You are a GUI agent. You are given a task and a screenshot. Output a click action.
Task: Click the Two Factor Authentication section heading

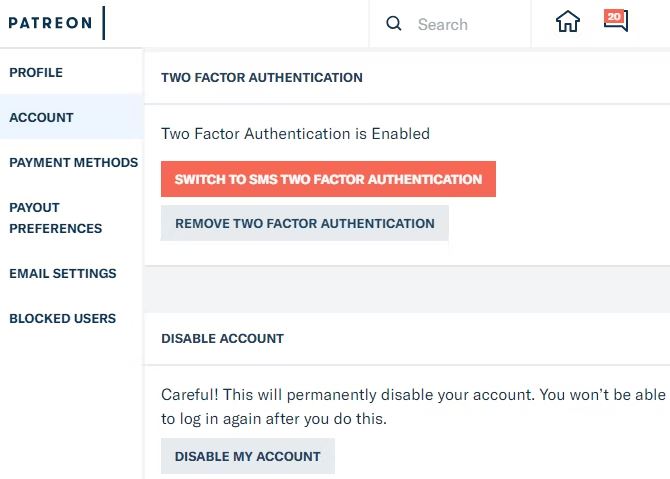(x=261, y=77)
